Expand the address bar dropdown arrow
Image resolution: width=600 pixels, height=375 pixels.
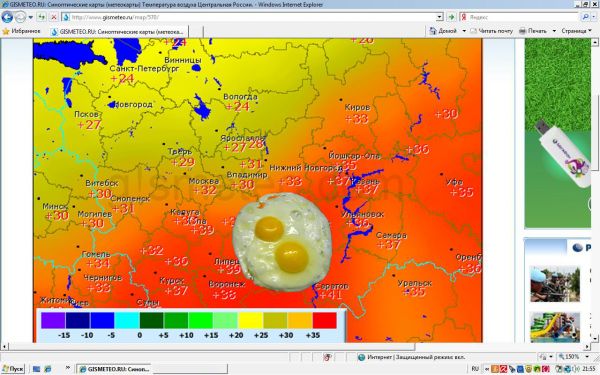click(x=440, y=17)
